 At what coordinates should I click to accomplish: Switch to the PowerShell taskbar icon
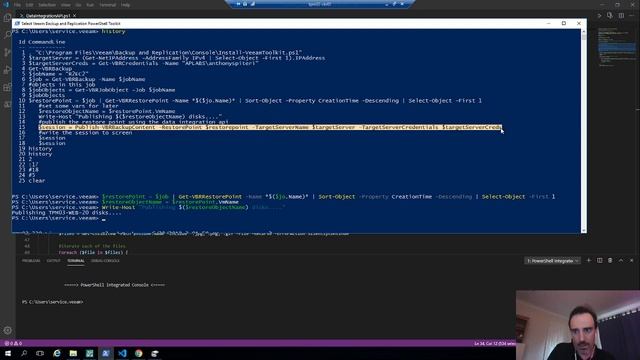[106, 353]
